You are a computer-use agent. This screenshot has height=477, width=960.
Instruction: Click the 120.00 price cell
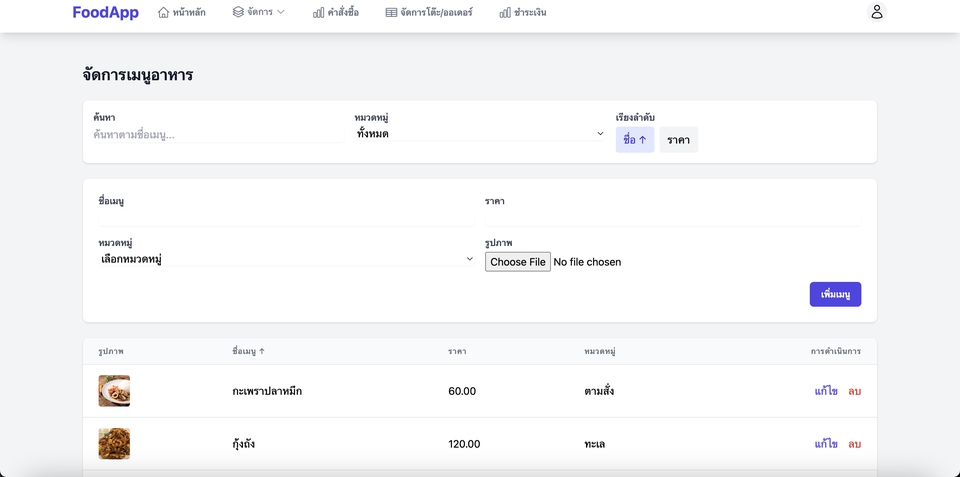464,444
